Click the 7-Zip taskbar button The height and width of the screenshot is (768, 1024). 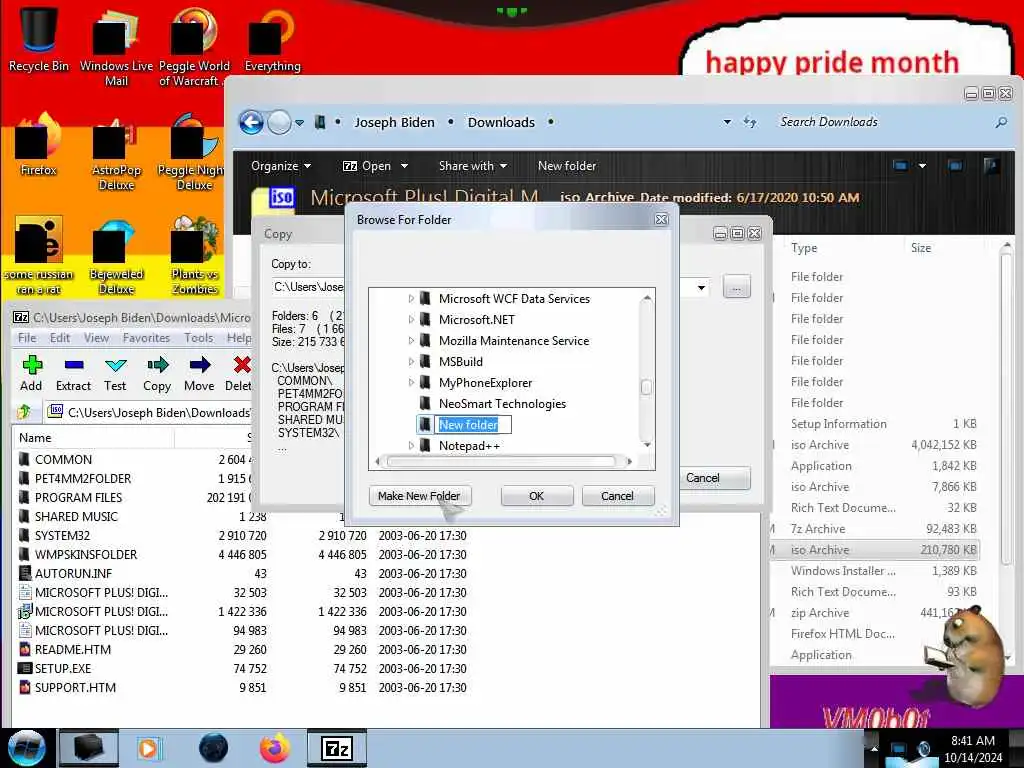coord(337,748)
